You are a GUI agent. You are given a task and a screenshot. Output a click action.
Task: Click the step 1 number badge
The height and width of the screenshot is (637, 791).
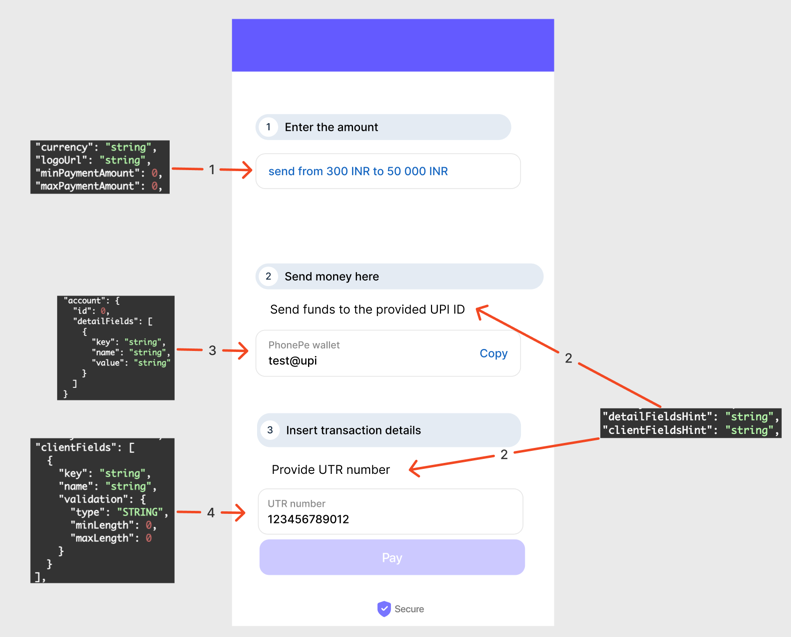(268, 127)
